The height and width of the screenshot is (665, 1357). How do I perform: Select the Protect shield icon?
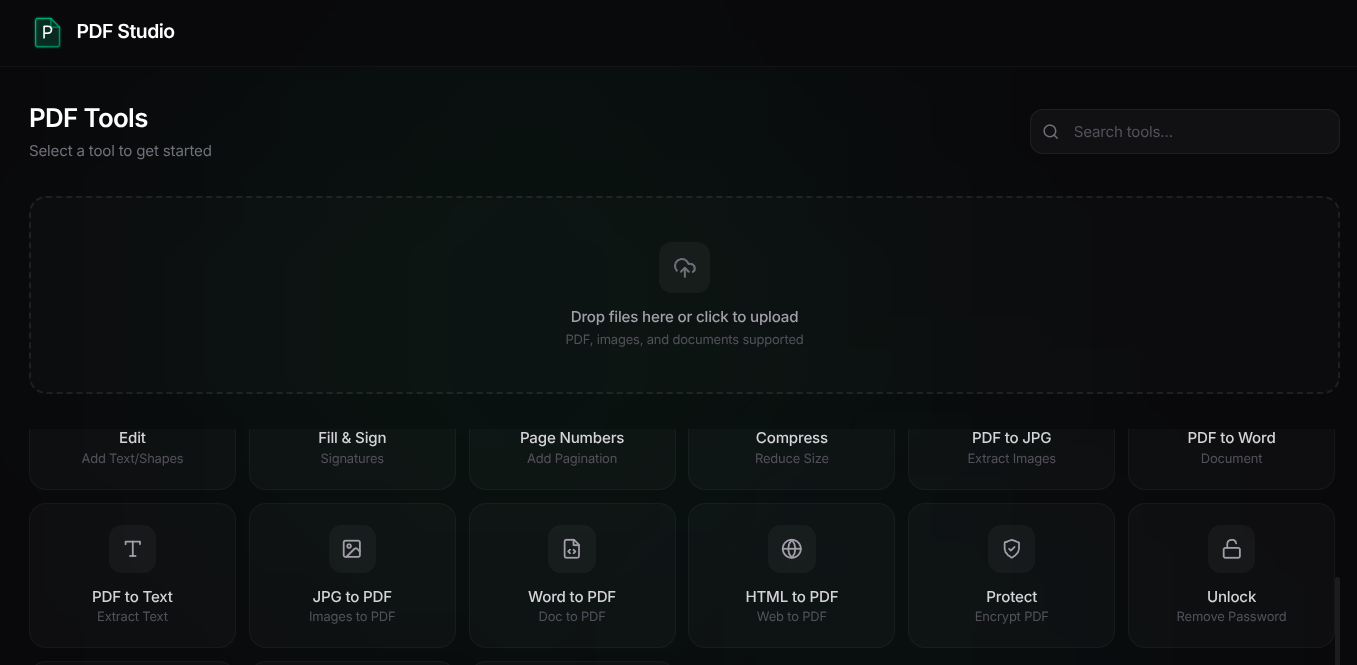(x=1011, y=549)
